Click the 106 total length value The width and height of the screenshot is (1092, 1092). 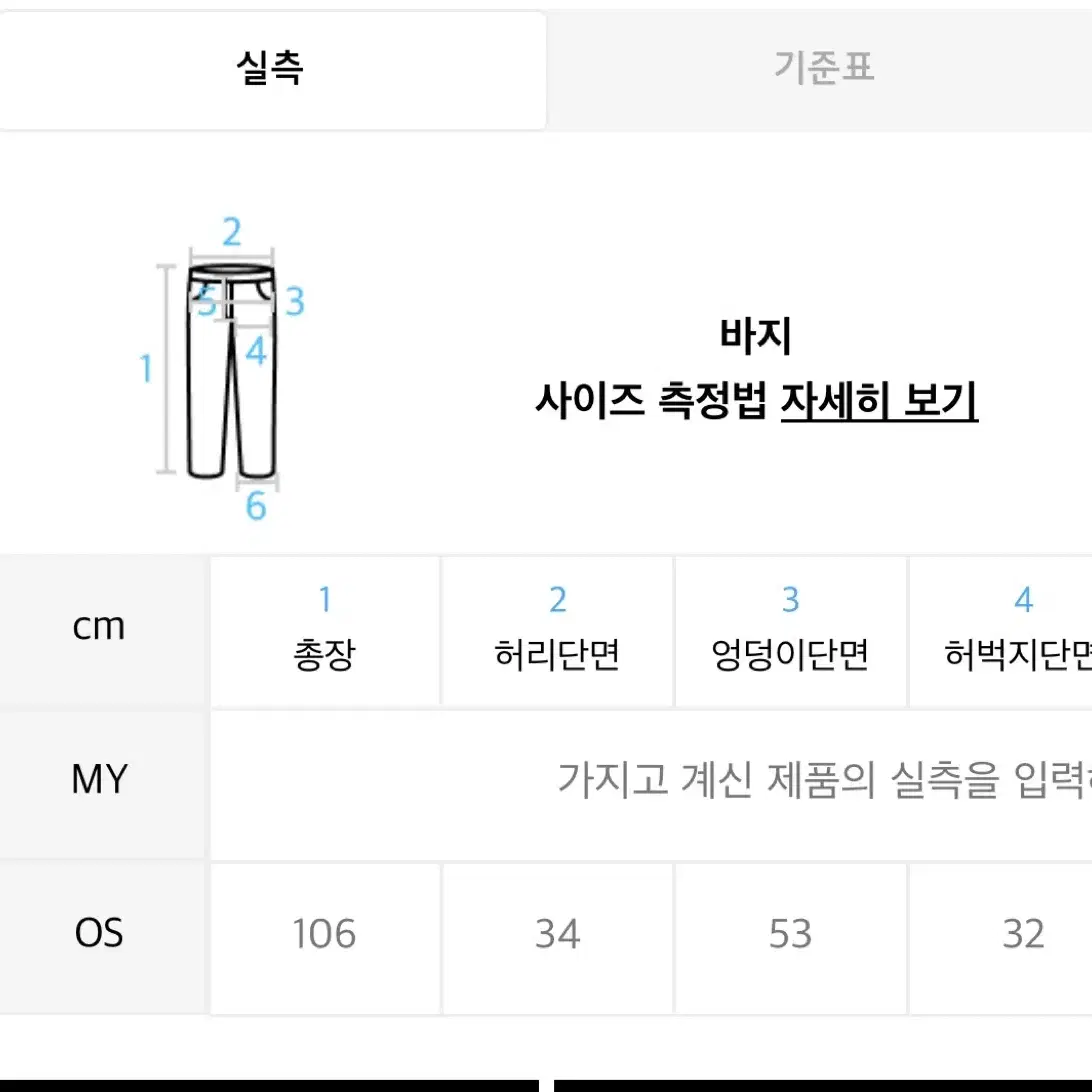pyautogui.click(x=325, y=934)
